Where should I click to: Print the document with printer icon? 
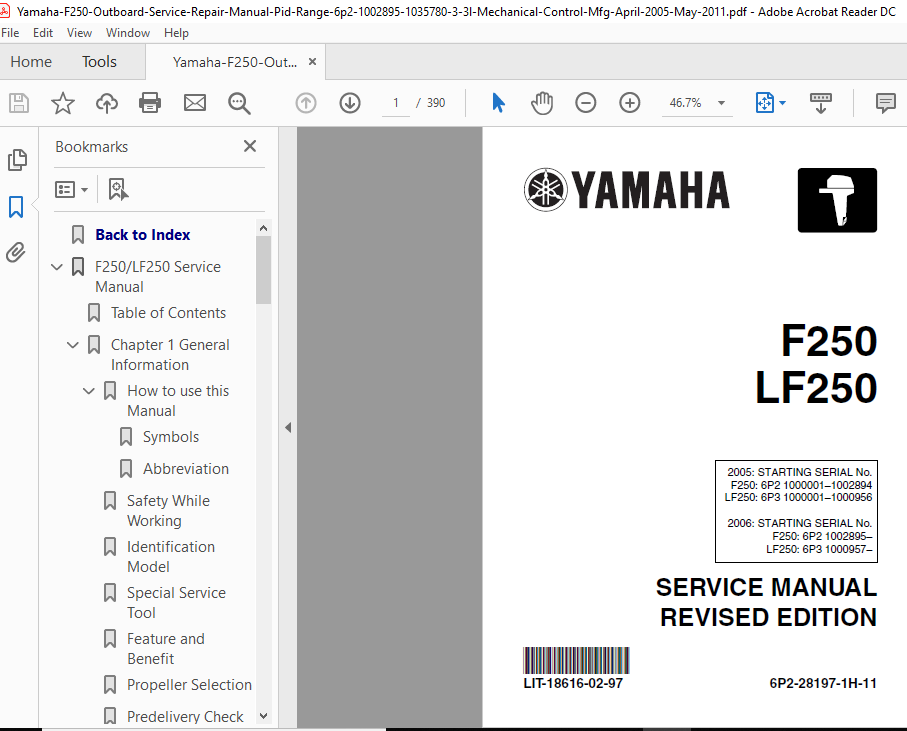point(150,104)
